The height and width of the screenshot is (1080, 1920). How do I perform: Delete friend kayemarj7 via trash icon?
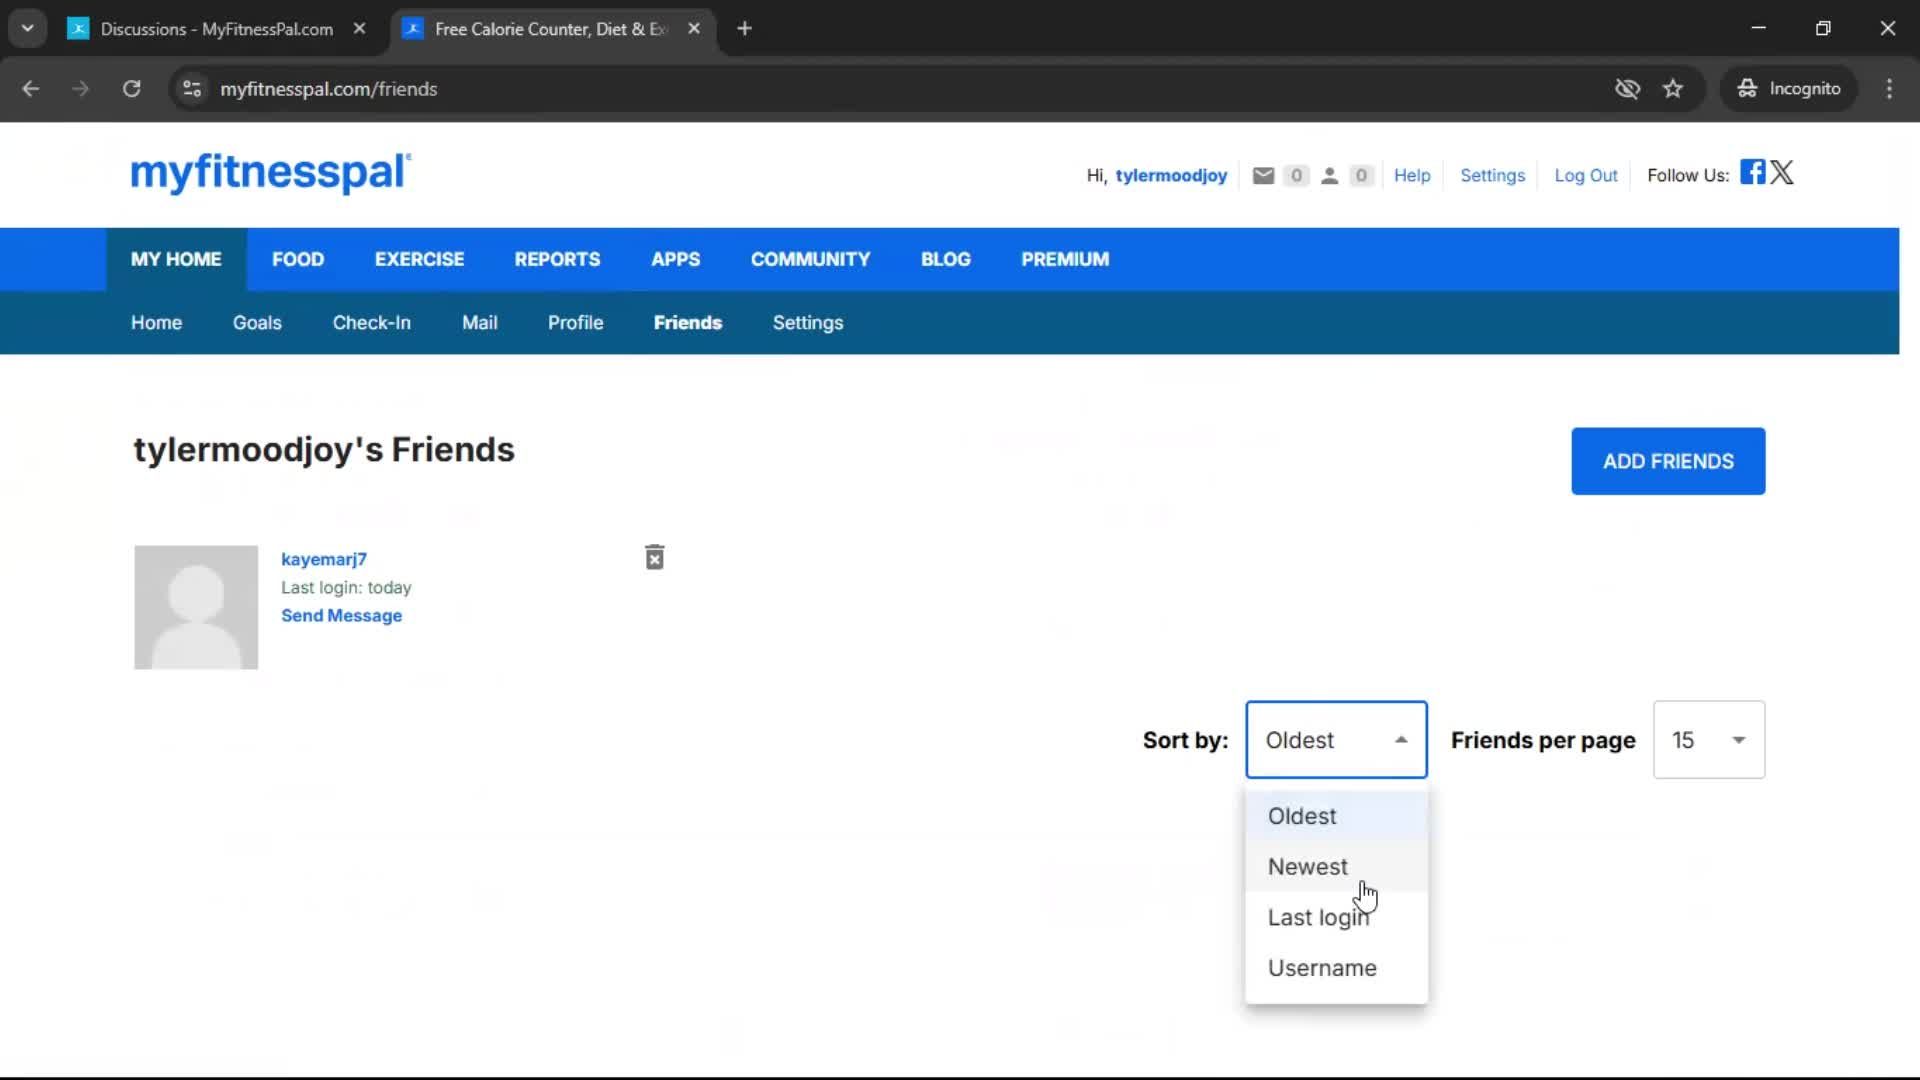click(x=655, y=557)
